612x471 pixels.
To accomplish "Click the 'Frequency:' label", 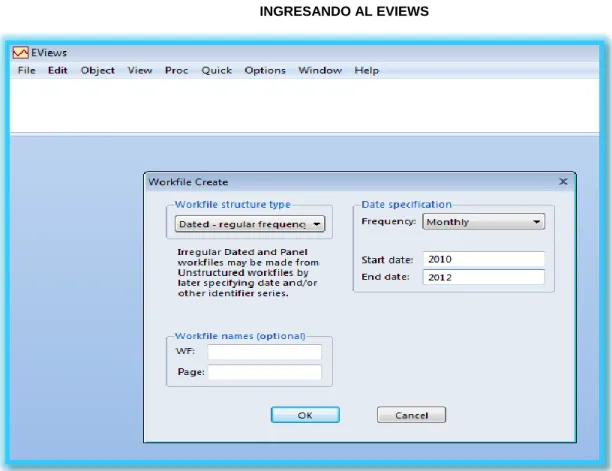I will coord(389,221).
